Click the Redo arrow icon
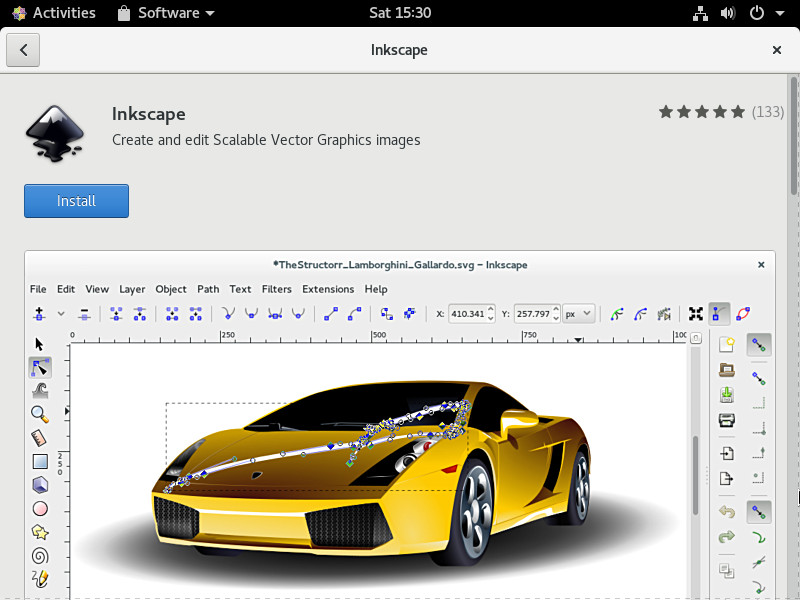800x600 pixels. [727, 536]
